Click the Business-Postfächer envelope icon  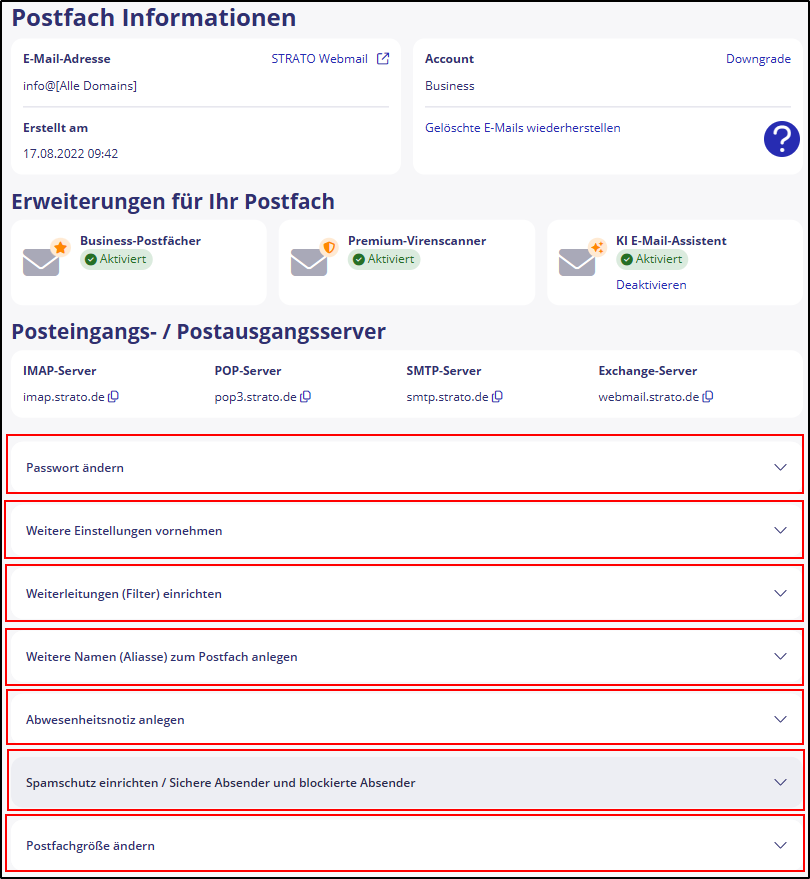coord(44,259)
